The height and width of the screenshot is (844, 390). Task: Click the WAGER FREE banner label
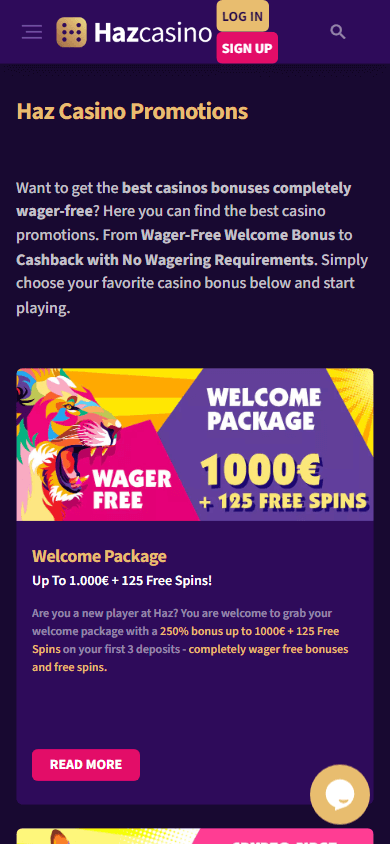pos(131,489)
